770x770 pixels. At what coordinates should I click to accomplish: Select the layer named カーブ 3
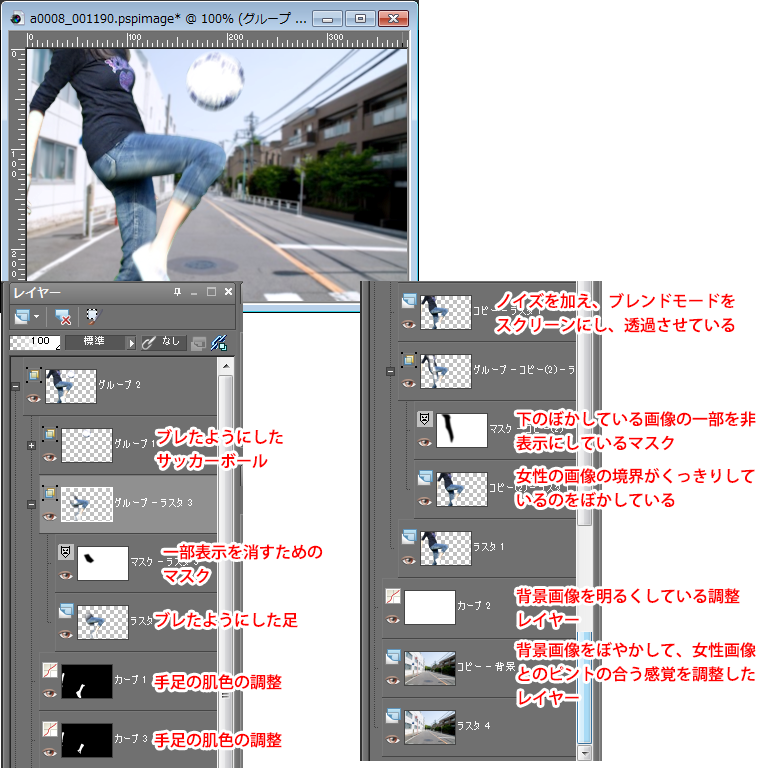pyautogui.click(x=131, y=739)
